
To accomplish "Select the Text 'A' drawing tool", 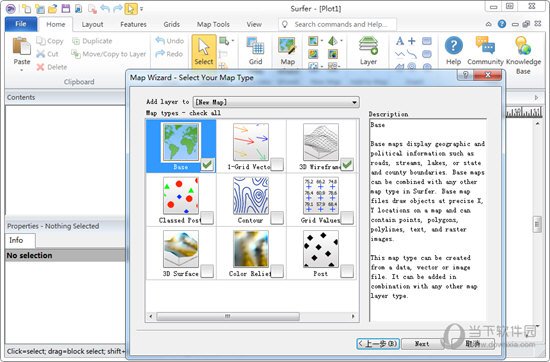I will (400, 41).
